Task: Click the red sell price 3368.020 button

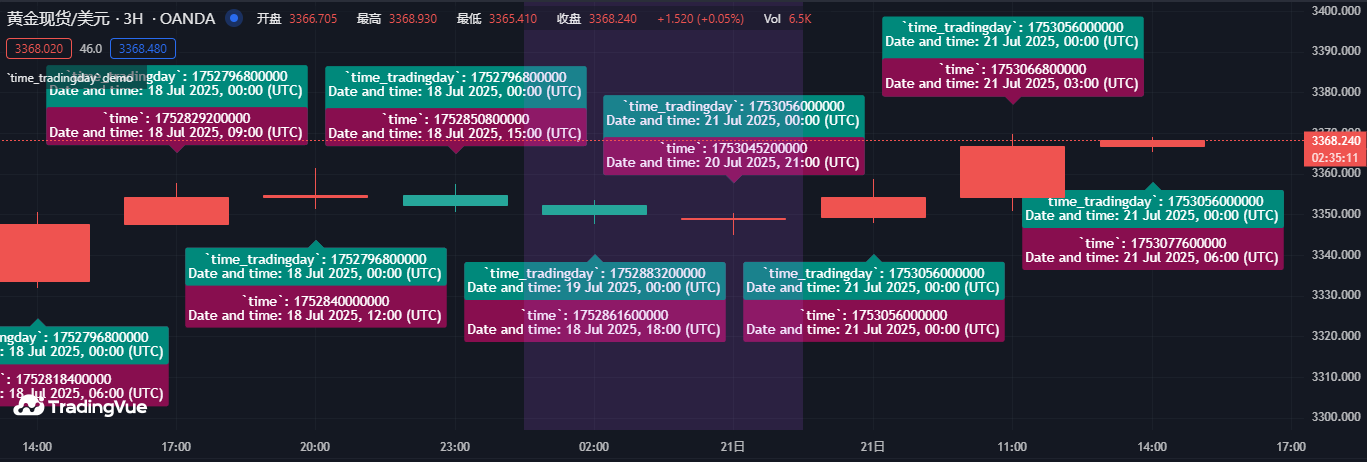Action: (39, 48)
